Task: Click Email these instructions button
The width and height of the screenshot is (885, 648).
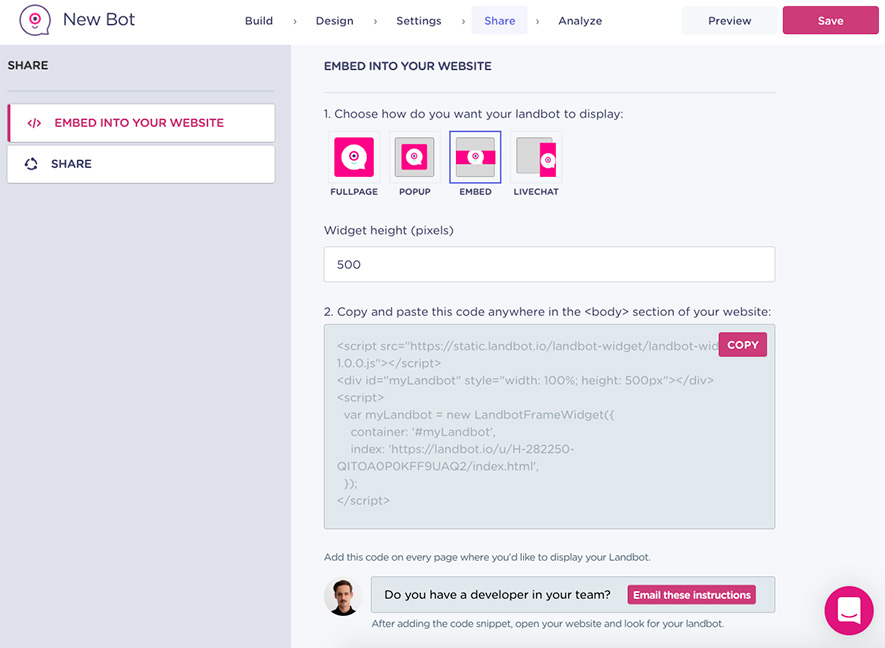Action: click(x=691, y=595)
